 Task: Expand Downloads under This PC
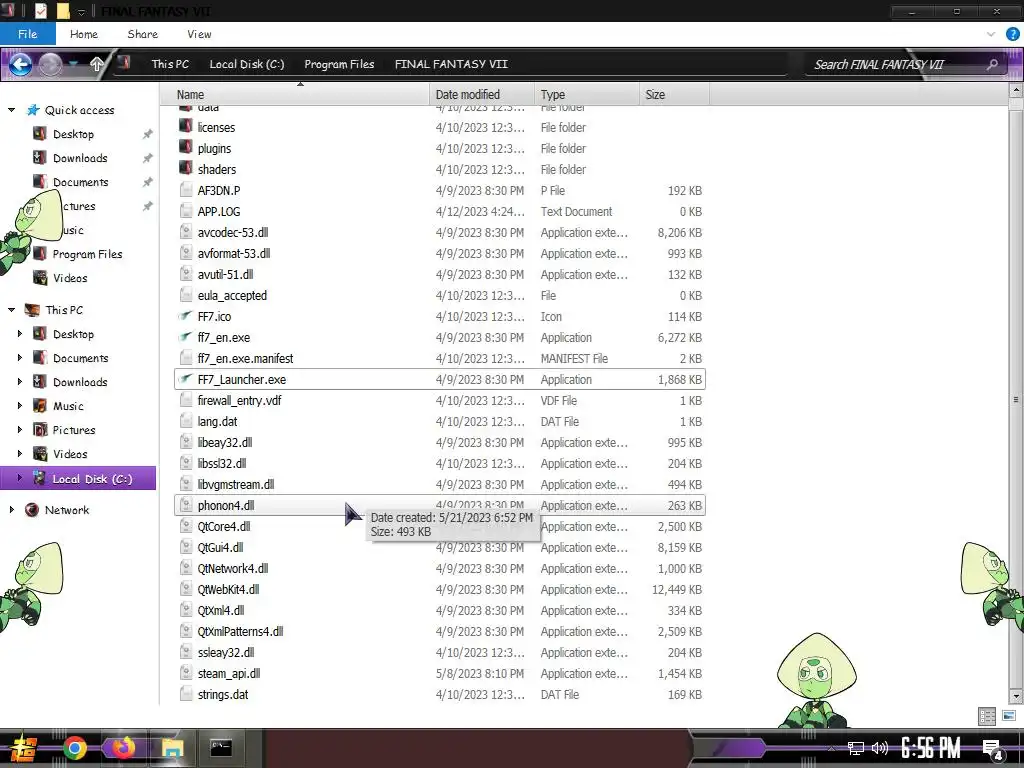20,381
